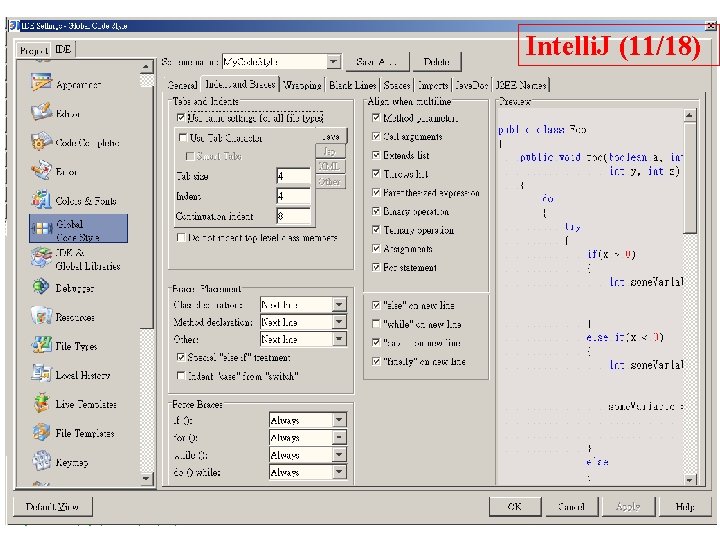Image resolution: width=720 pixels, height=540 pixels.
Task: Click the Preview pane scroll down arrow
Action: (689, 479)
